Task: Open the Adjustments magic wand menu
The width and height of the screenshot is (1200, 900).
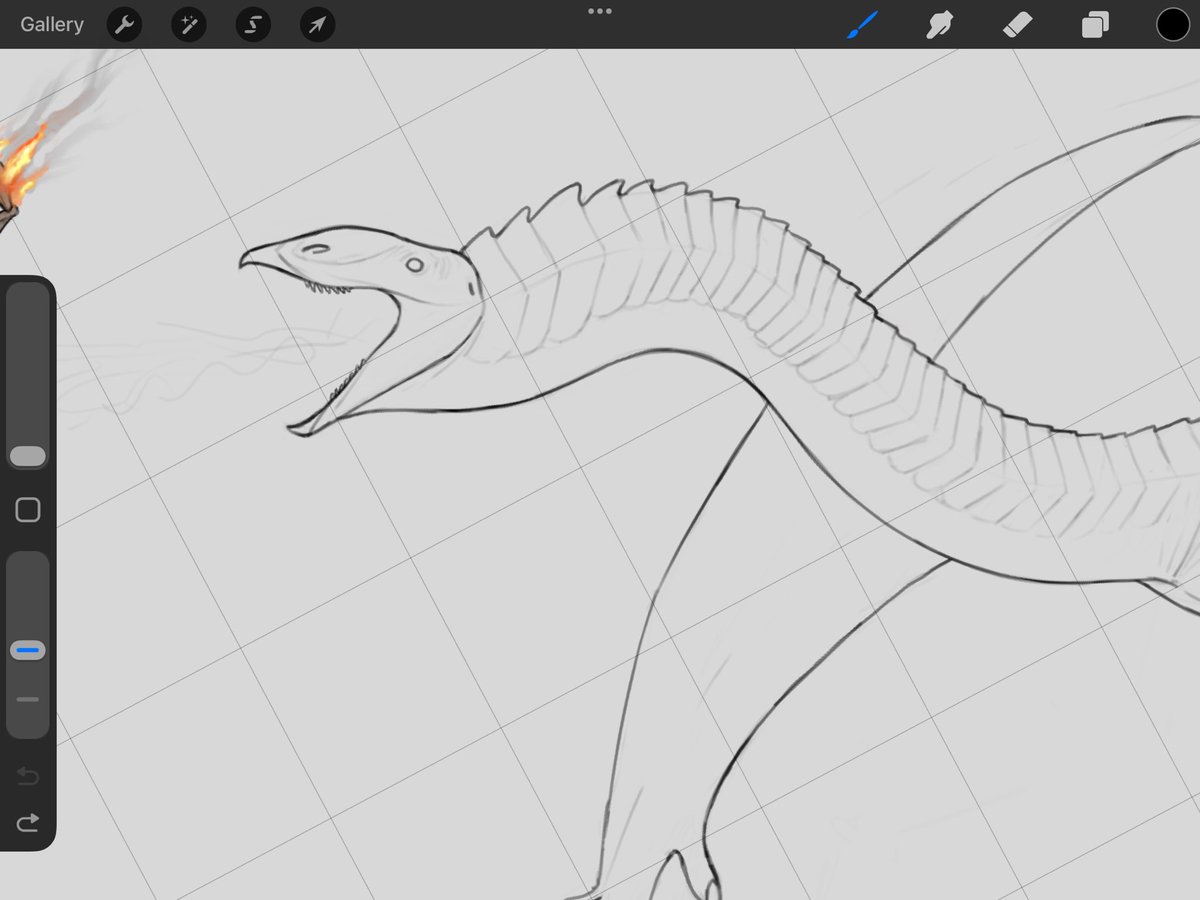Action: (x=188, y=25)
